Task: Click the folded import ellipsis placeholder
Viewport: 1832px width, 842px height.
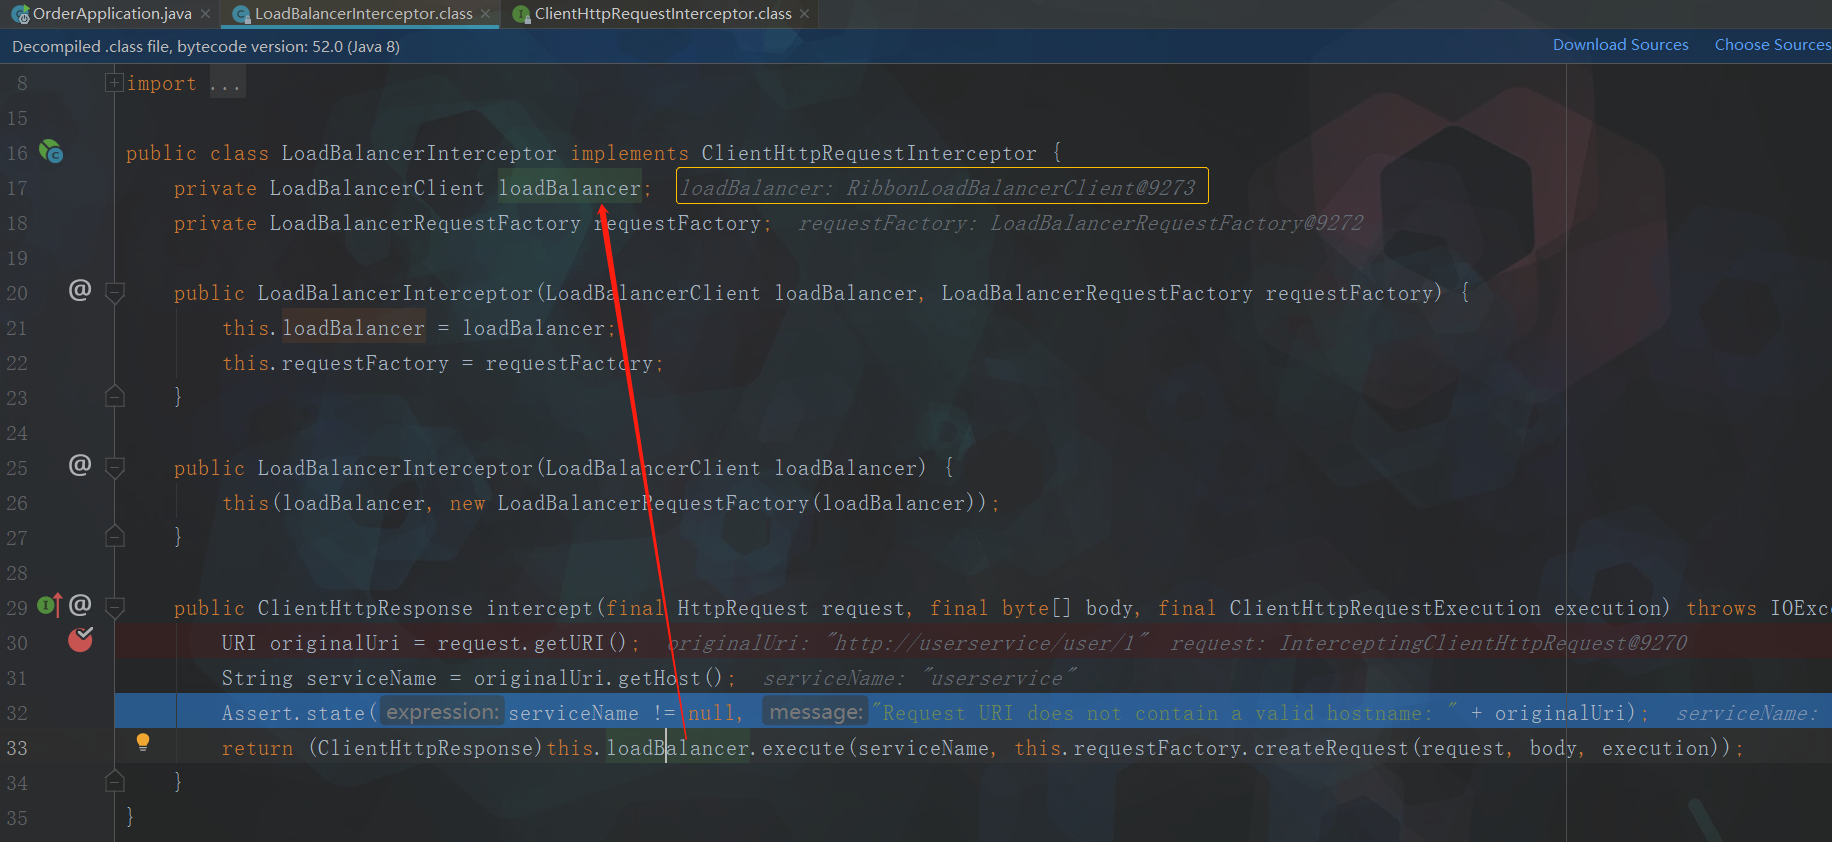Action: (x=225, y=84)
